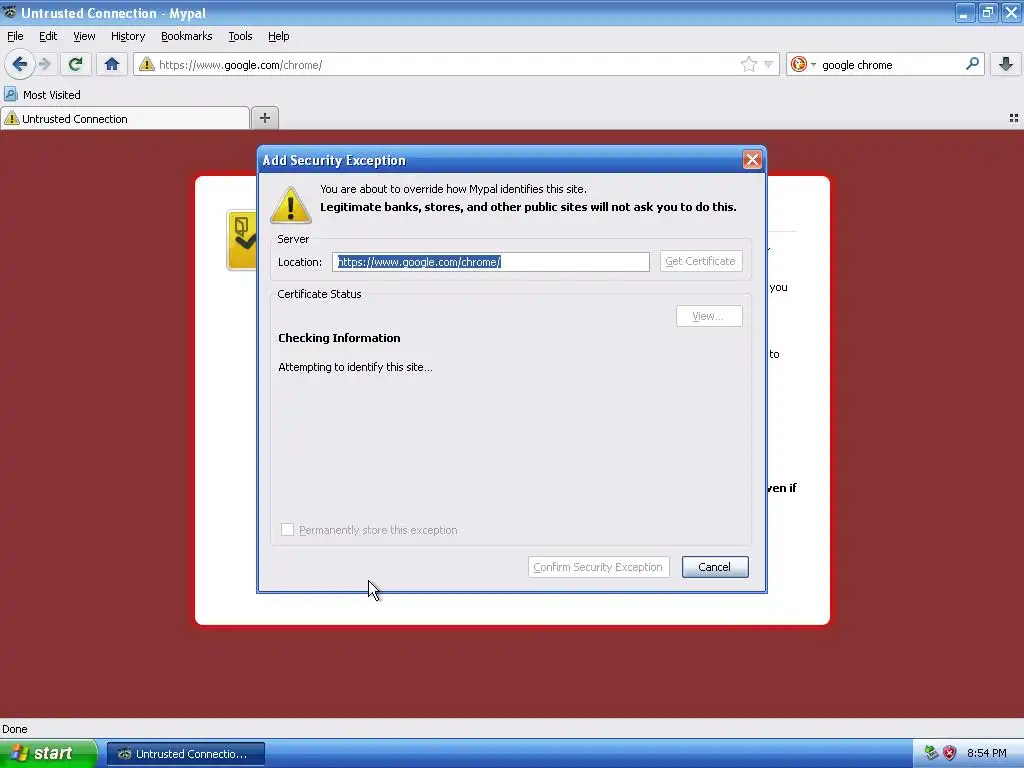Click the View... certificate button
Image resolution: width=1024 pixels, height=768 pixels.
pos(709,316)
